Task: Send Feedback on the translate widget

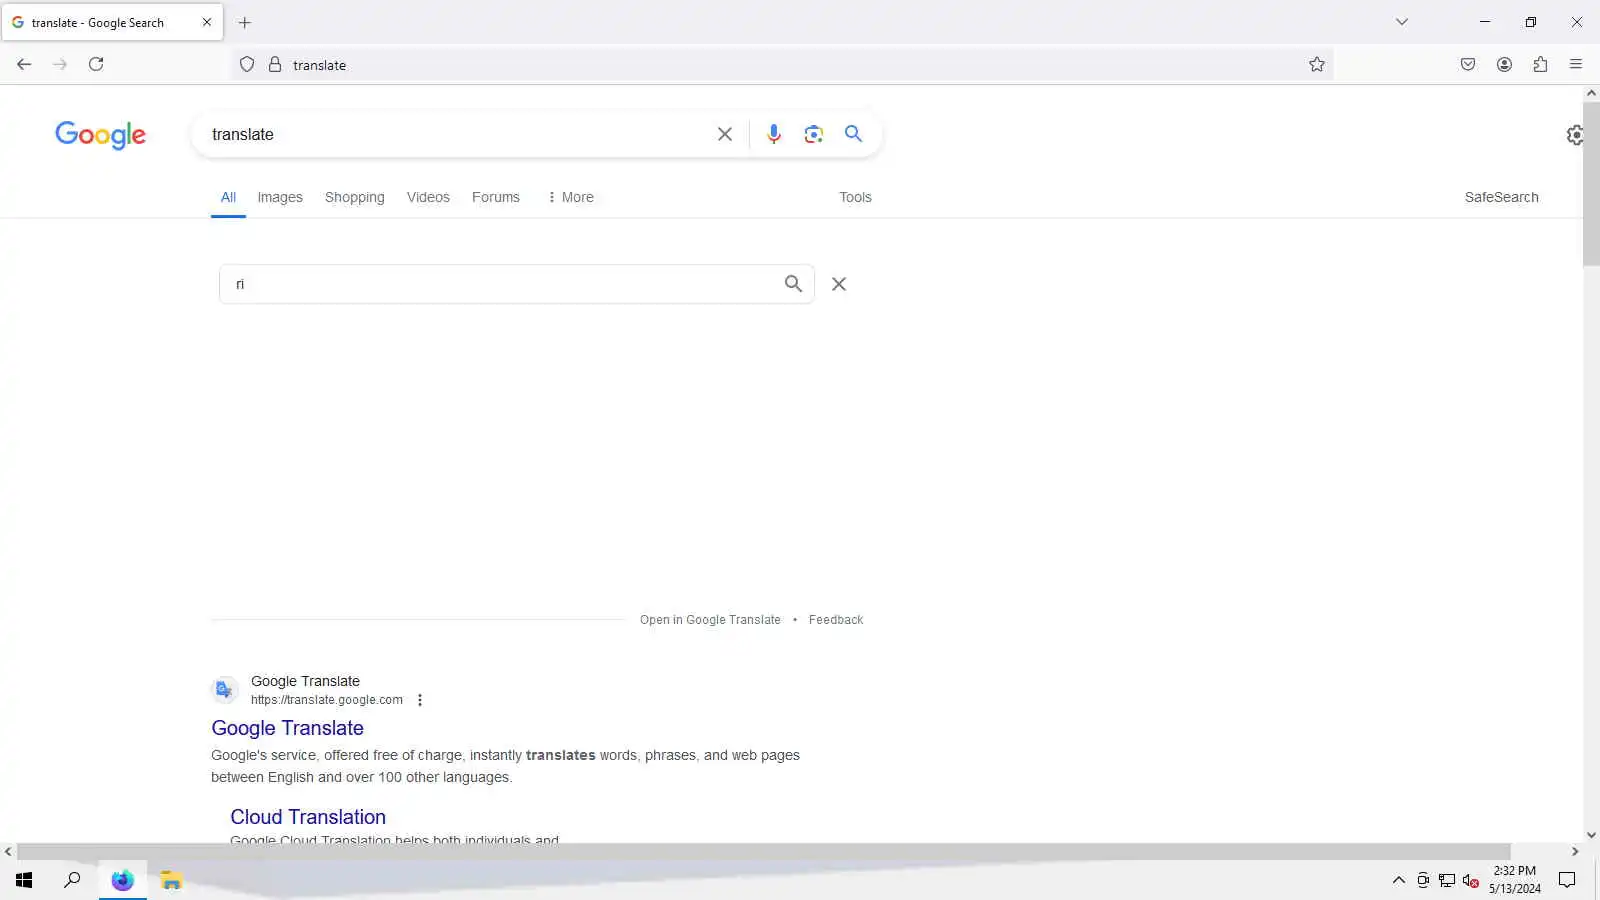Action: [x=836, y=620]
